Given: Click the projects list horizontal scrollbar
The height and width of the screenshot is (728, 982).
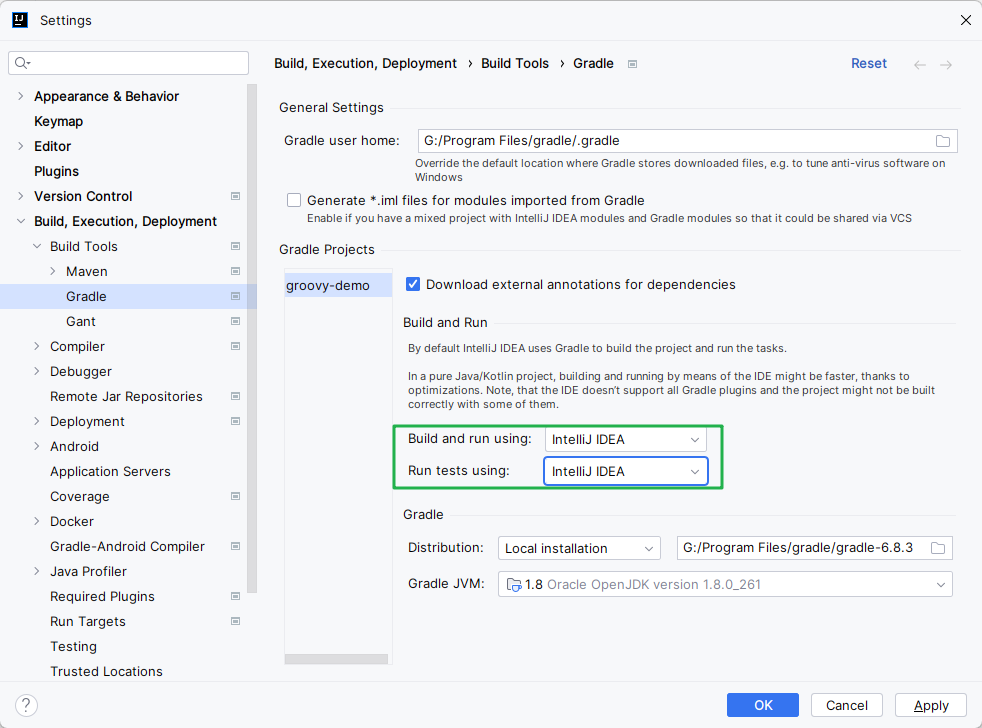Looking at the screenshot, I should 336,659.
